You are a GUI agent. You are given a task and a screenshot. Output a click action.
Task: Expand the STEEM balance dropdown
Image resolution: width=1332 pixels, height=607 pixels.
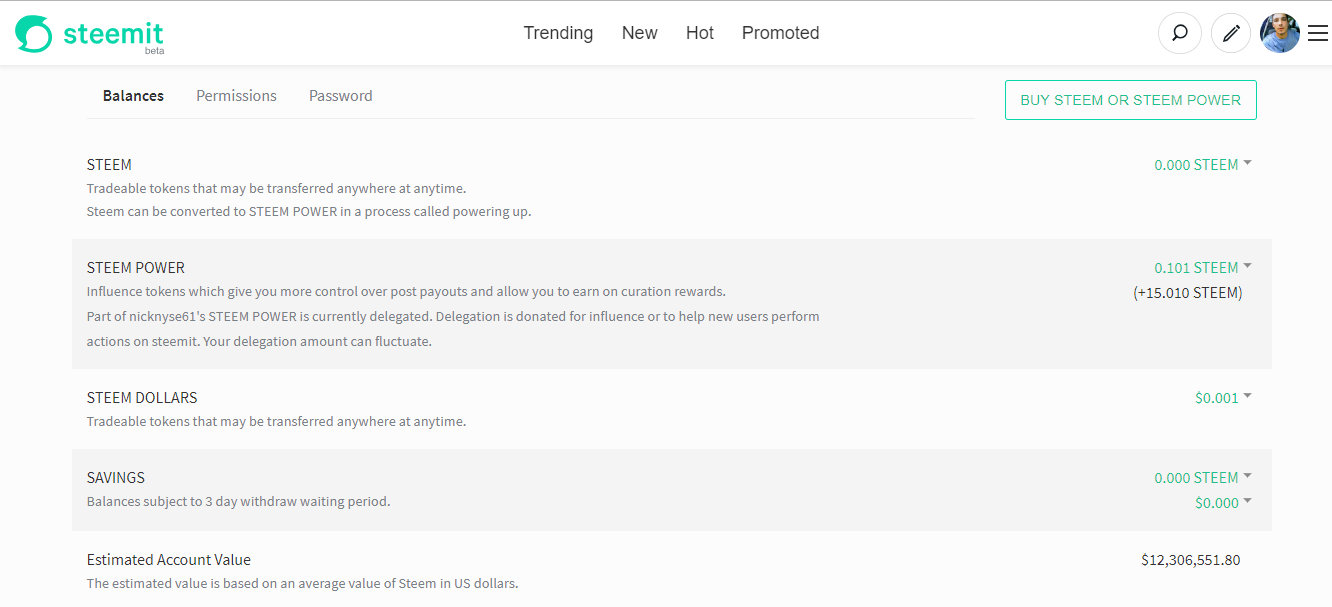tap(1246, 163)
